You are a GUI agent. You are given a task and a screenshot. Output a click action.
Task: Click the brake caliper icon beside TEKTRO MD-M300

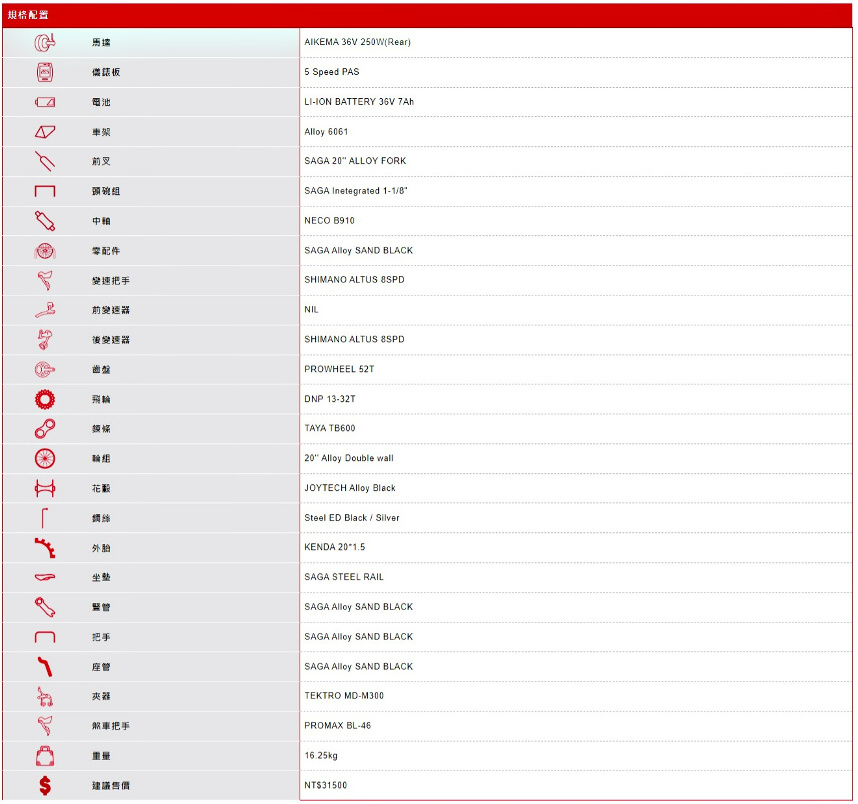pos(45,697)
